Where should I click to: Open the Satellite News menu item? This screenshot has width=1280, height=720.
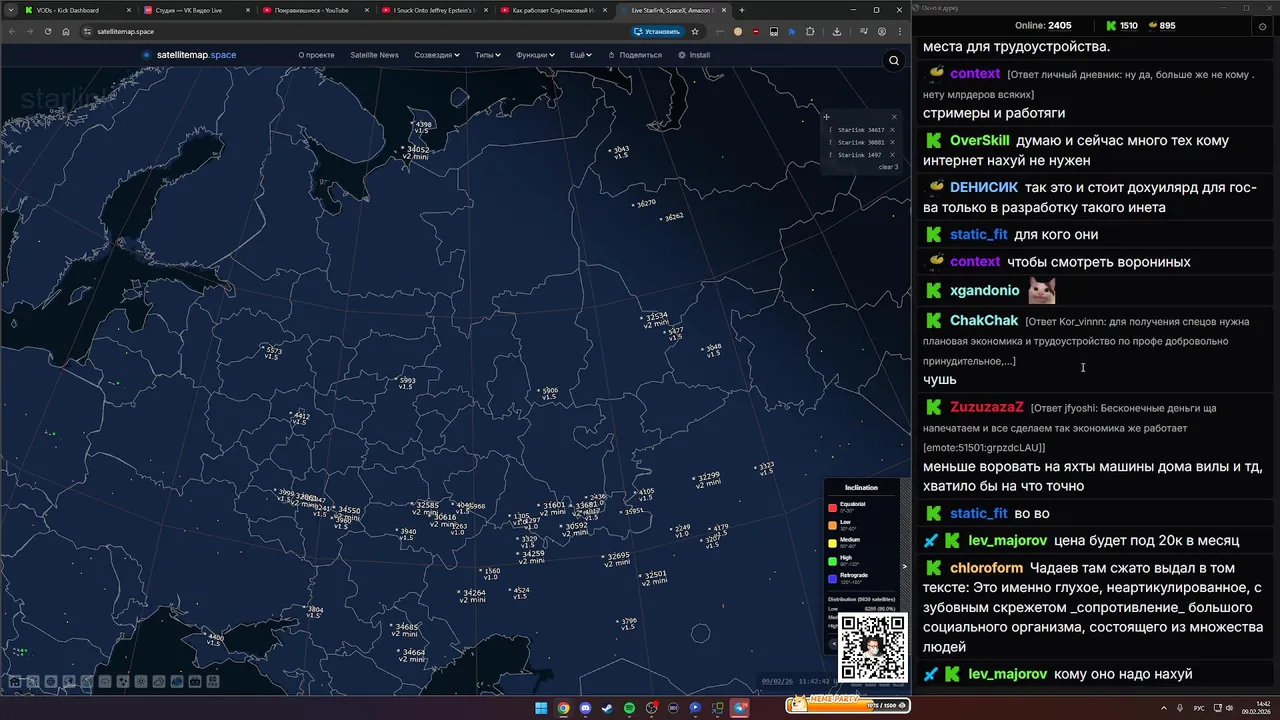pos(374,55)
